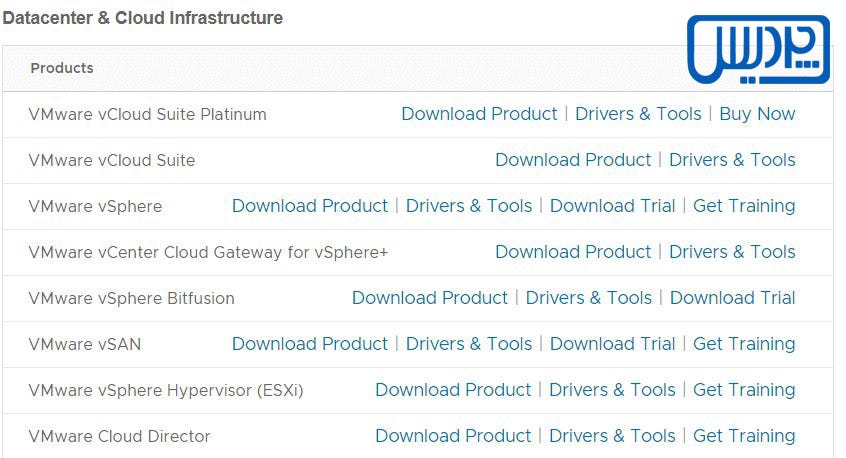846x458 pixels.
Task: Select Get Training in VMware vSphere row
Action: click(744, 206)
